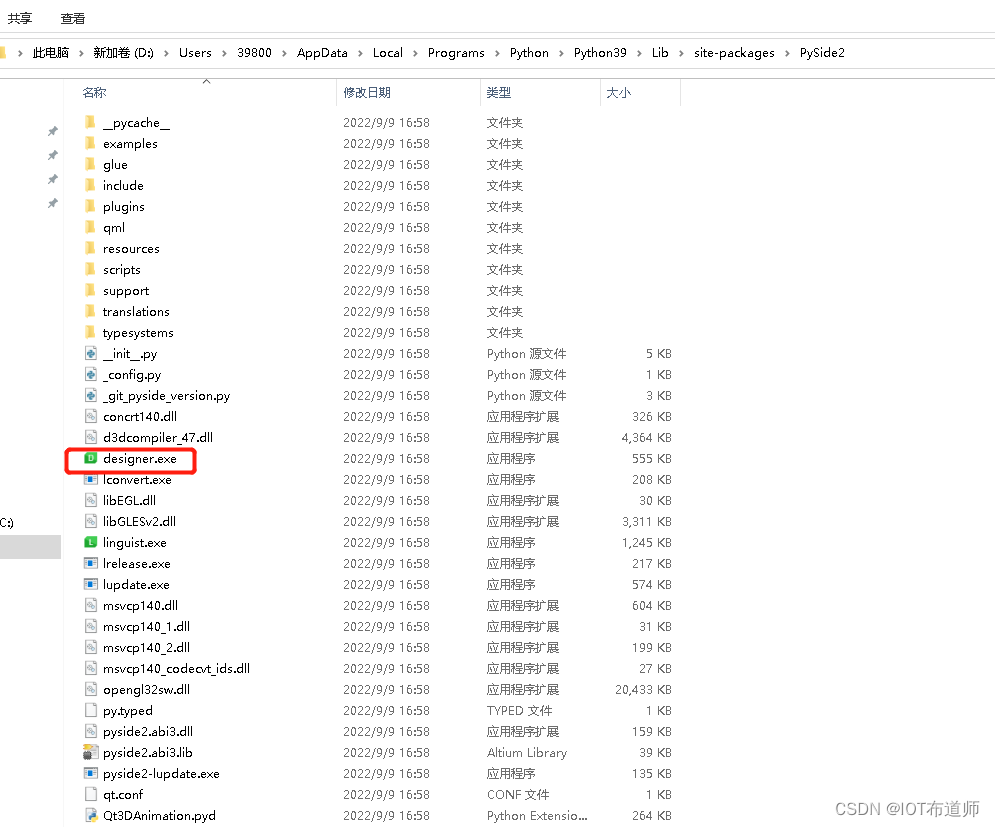Select the file name msvcp140_1.dll

pos(147,626)
